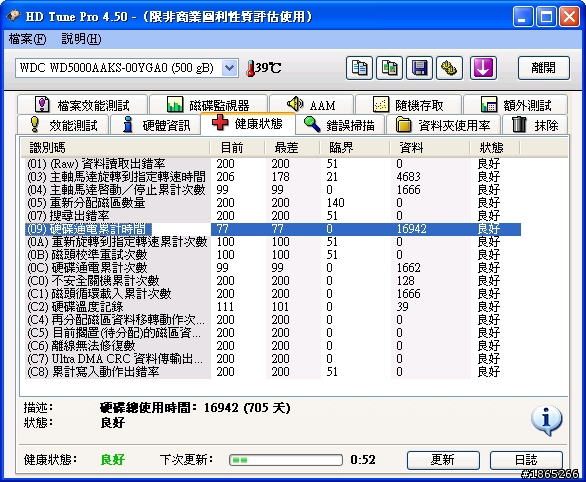586x482 pixels.
Task: Click the blue info bubble icon
Action: point(546,420)
